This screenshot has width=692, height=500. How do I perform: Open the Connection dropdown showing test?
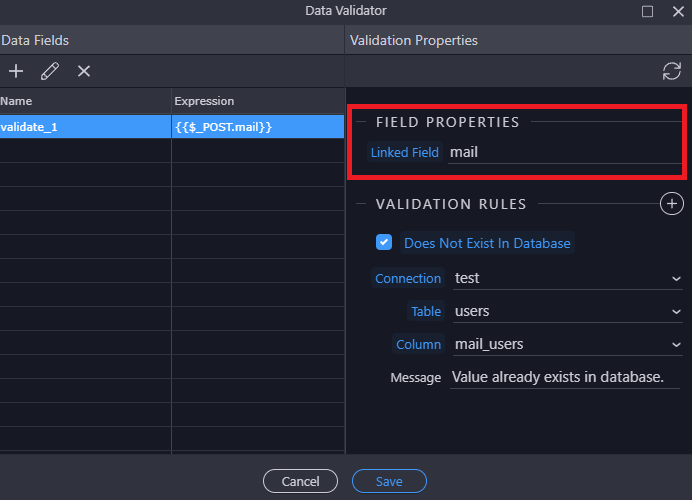click(567, 279)
